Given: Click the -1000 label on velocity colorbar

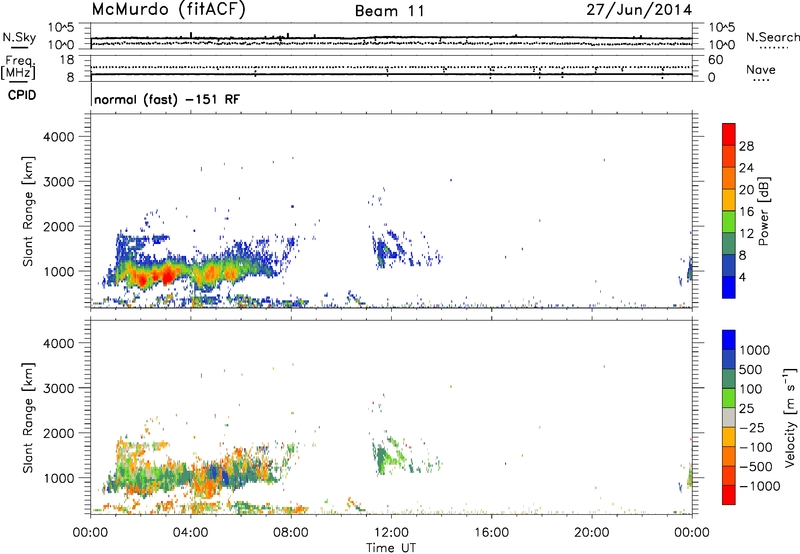Looking at the screenshot, I should [x=760, y=486].
